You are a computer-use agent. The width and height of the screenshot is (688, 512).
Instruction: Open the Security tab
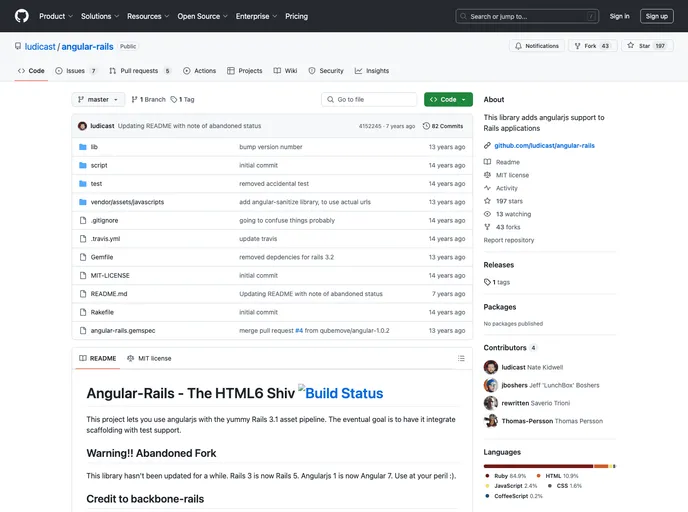tap(326, 71)
